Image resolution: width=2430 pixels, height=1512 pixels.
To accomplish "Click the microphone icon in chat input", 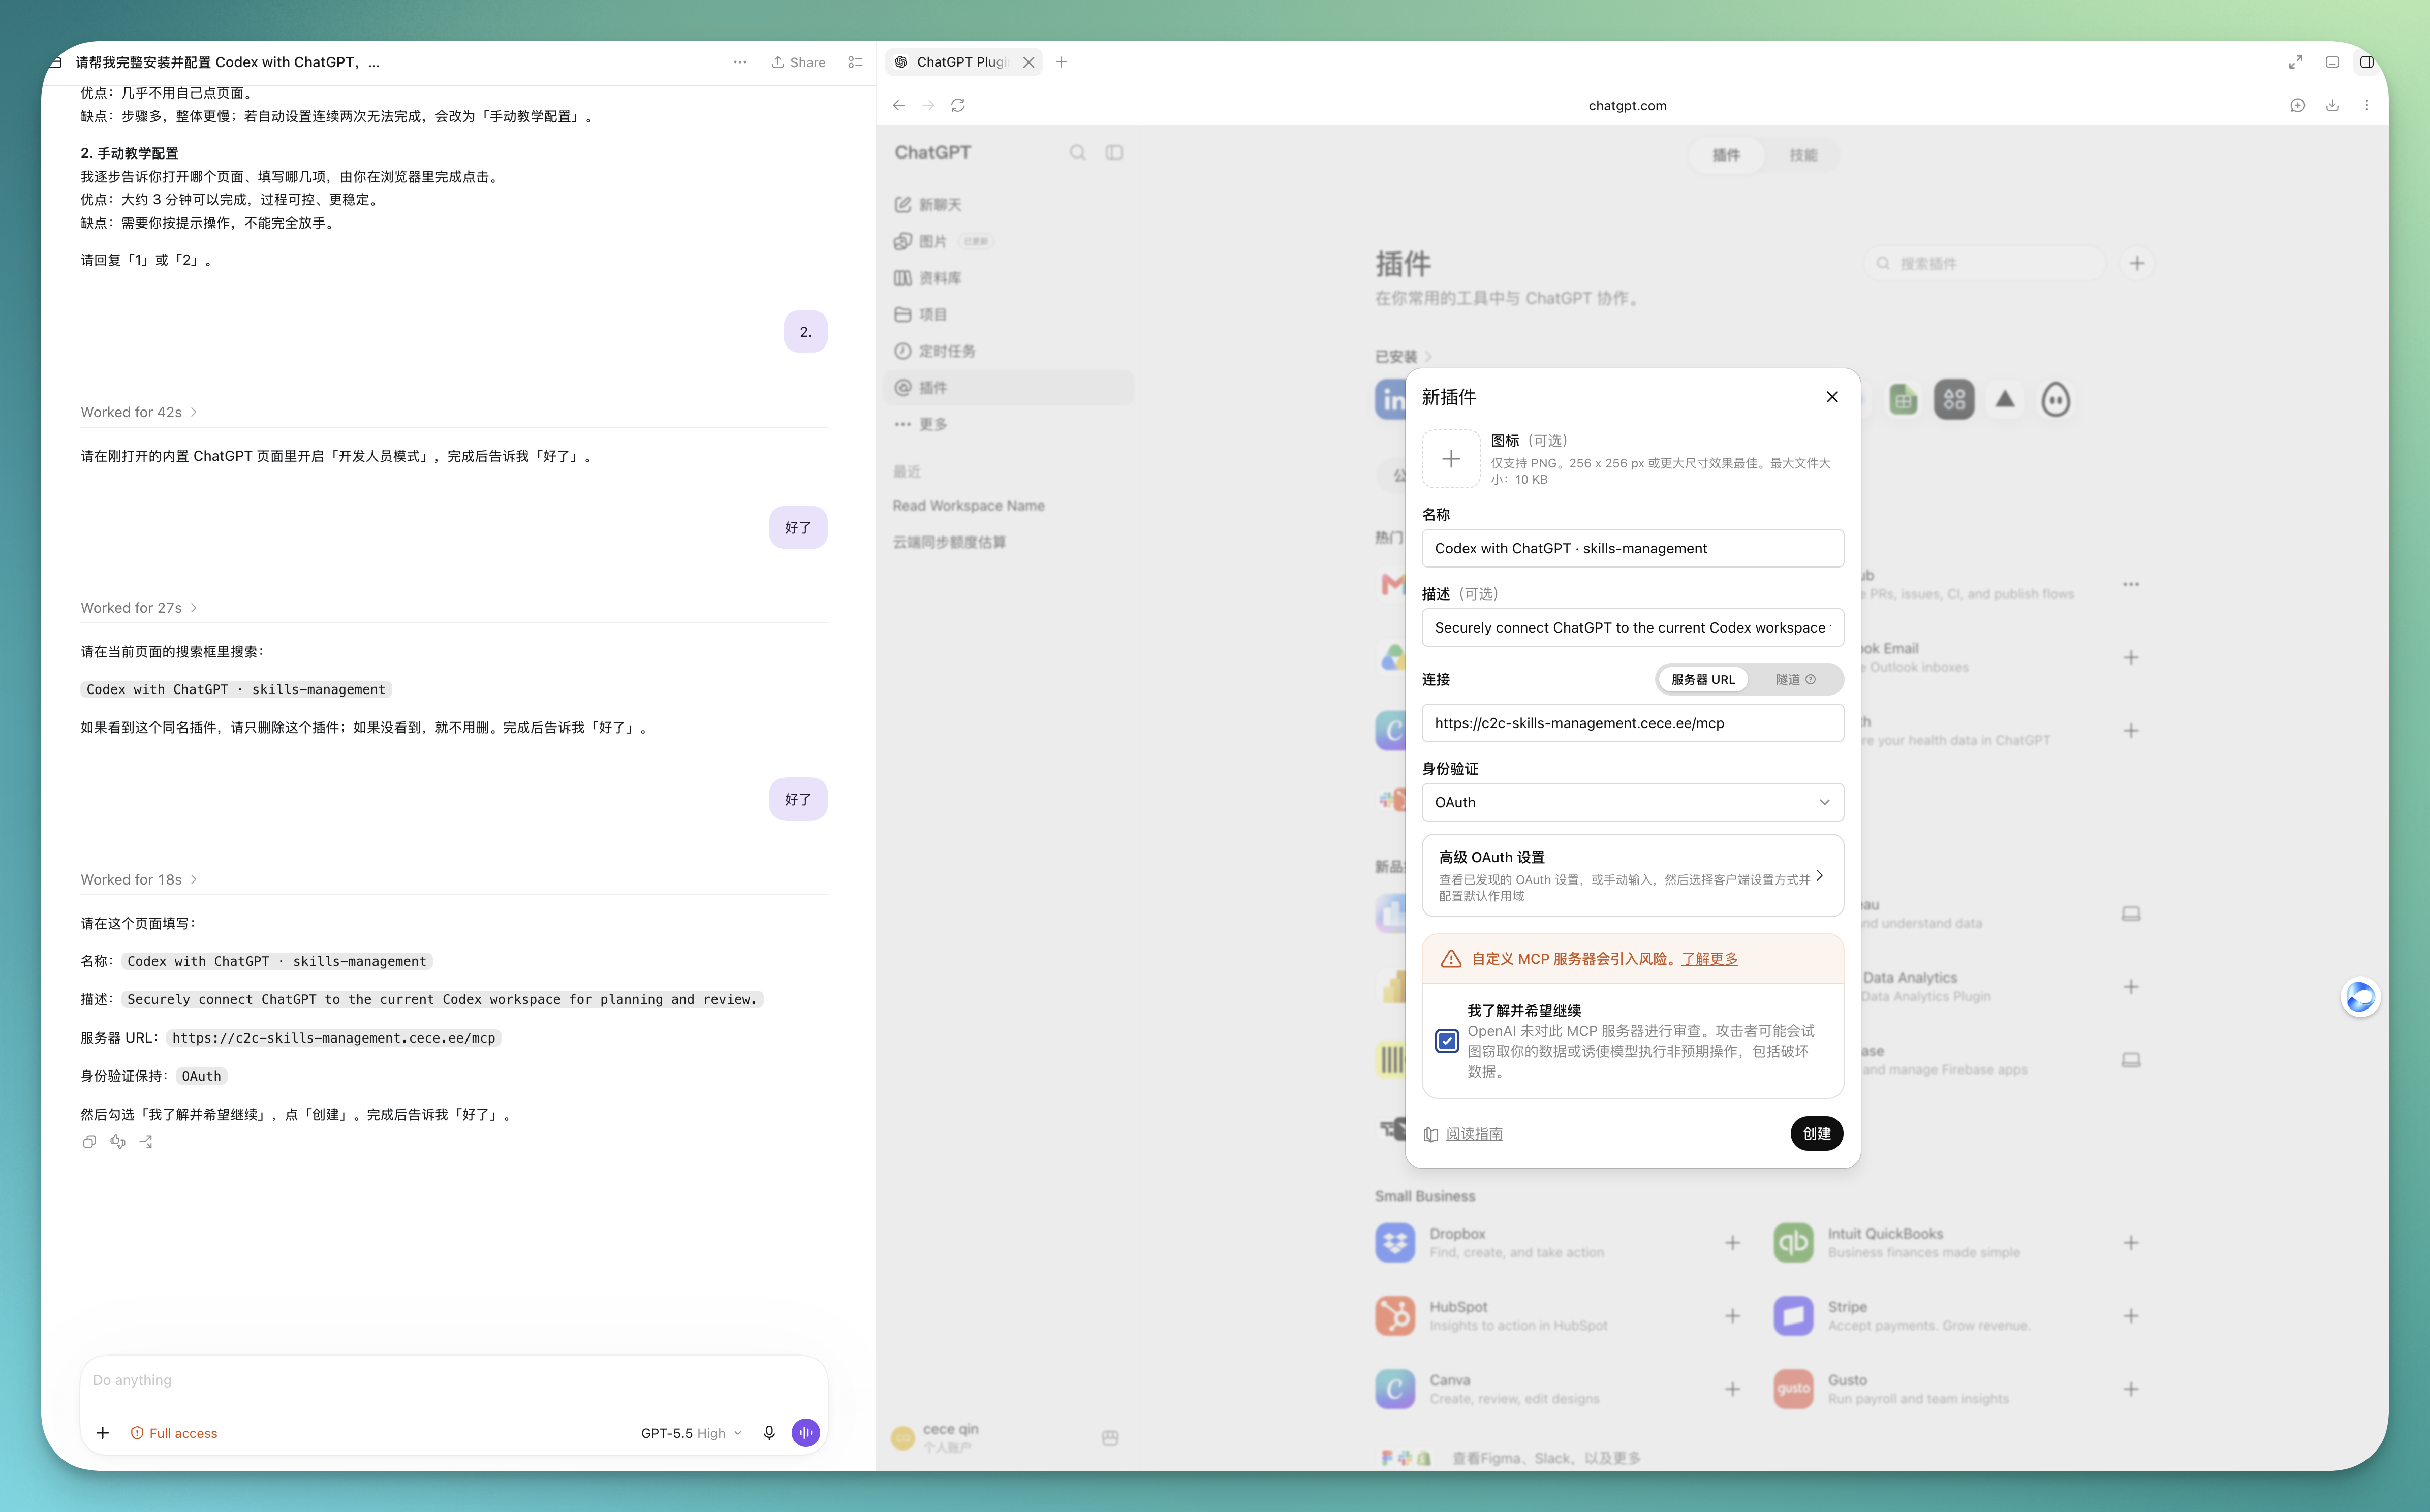I will [x=769, y=1433].
